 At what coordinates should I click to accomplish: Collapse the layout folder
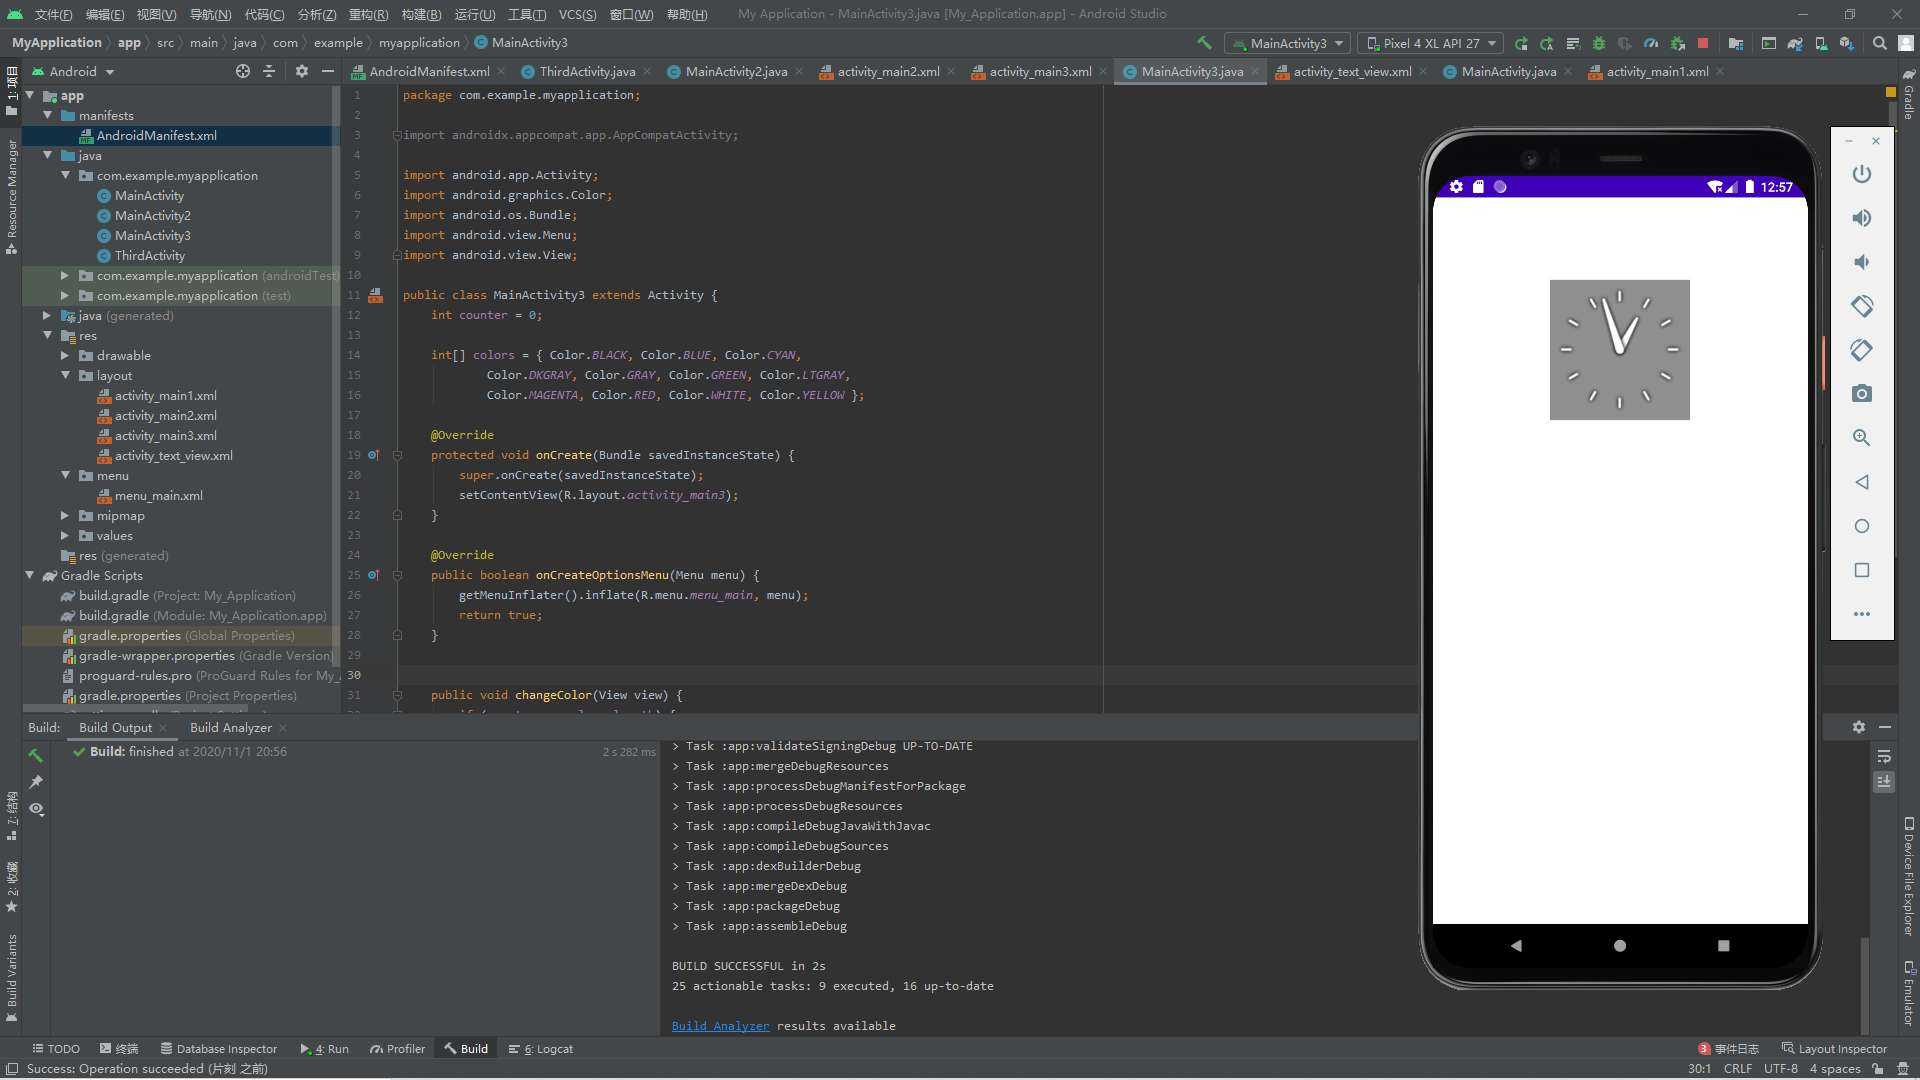point(65,375)
